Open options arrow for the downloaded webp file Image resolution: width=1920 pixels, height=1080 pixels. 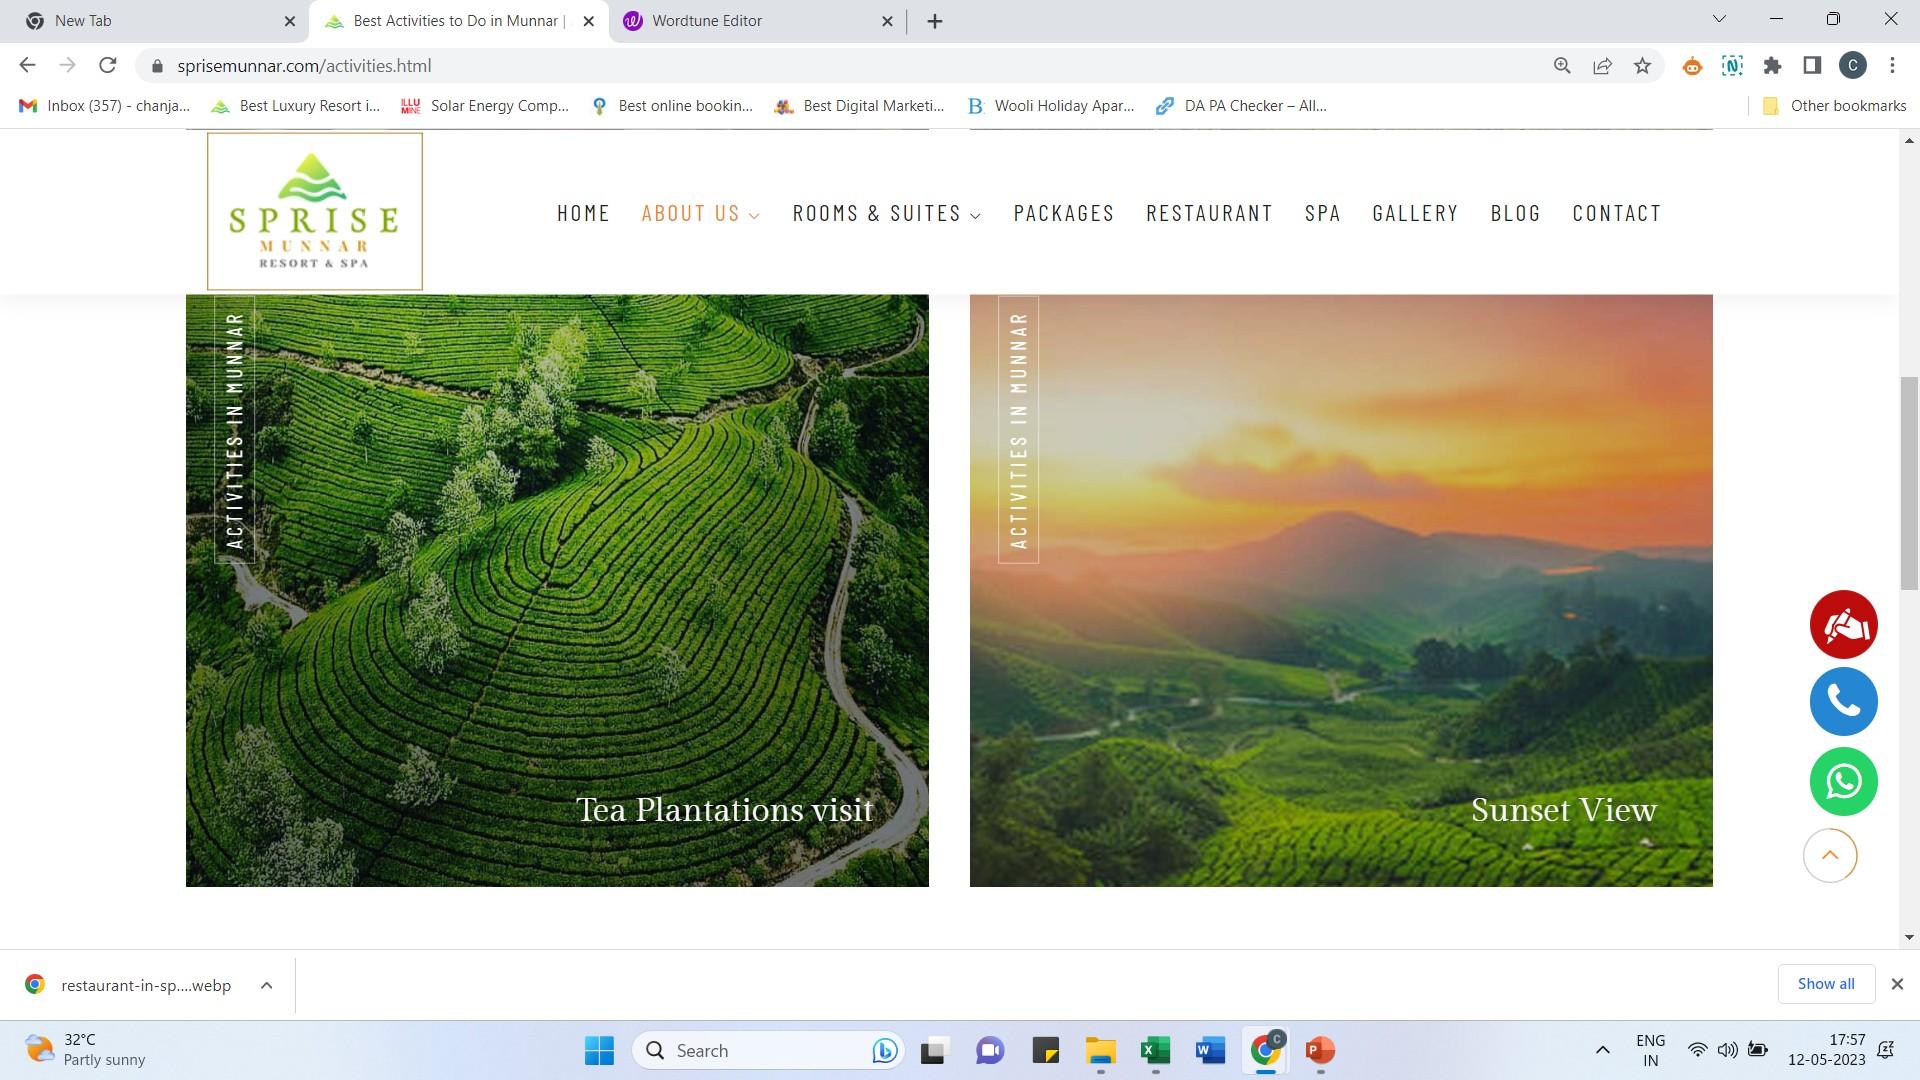pos(266,985)
